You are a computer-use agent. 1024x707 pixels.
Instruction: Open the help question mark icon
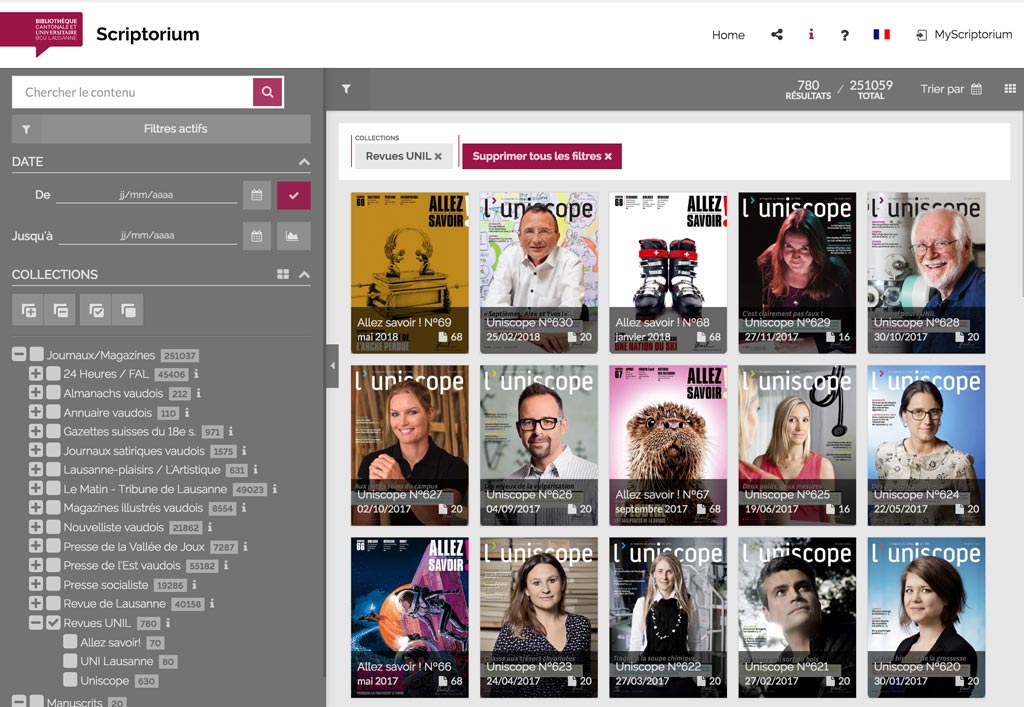(x=844, y=35)
